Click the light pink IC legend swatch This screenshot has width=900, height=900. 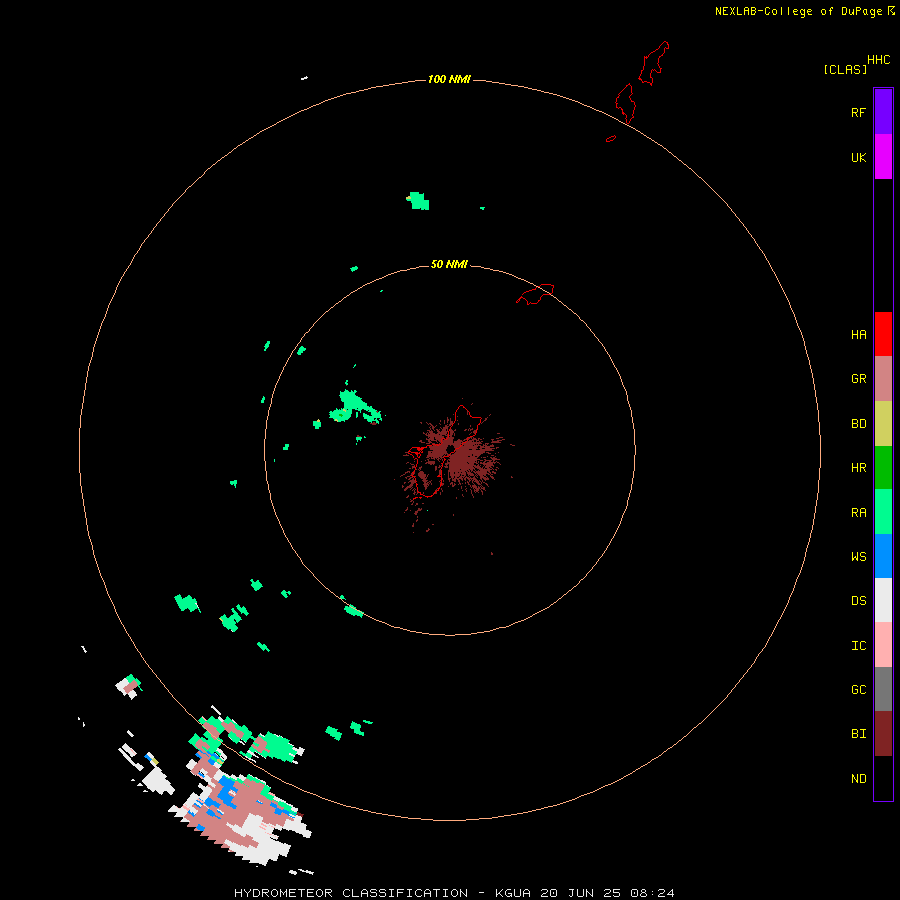883,645
